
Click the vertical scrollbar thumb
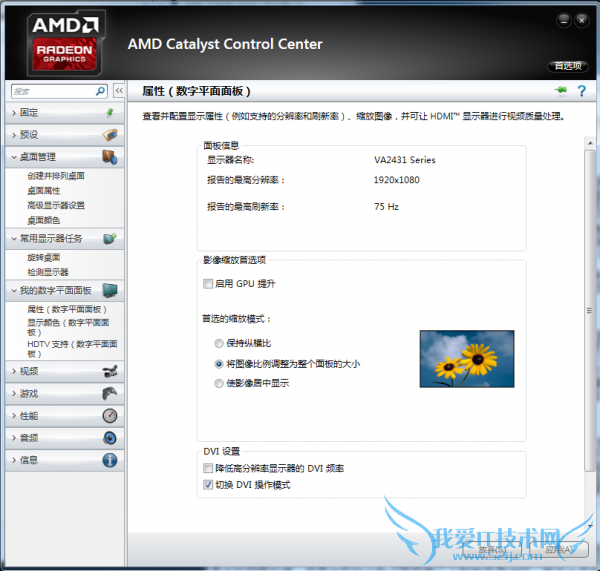coord(590,311)
